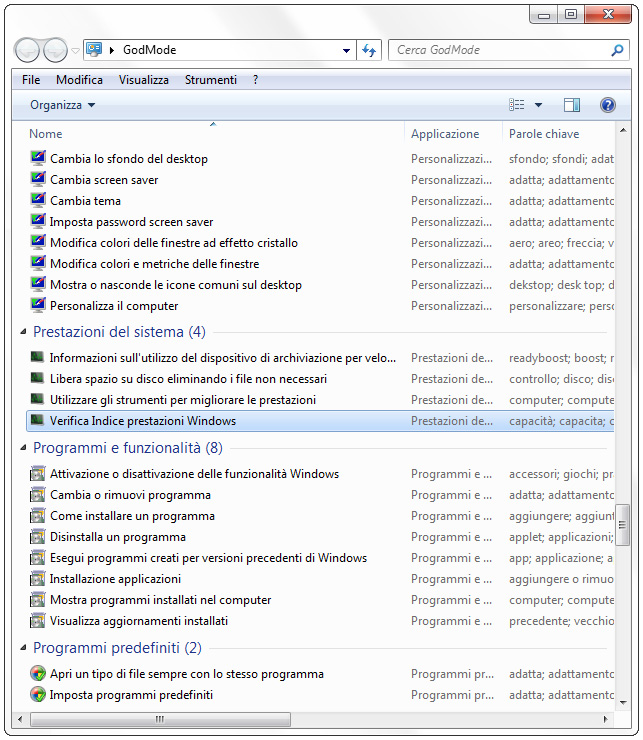Image resolution: width=643 pixels, height=740 pixels.
Task: Click the Programmi predefiniti (2) group header
Action: [117, 648]
